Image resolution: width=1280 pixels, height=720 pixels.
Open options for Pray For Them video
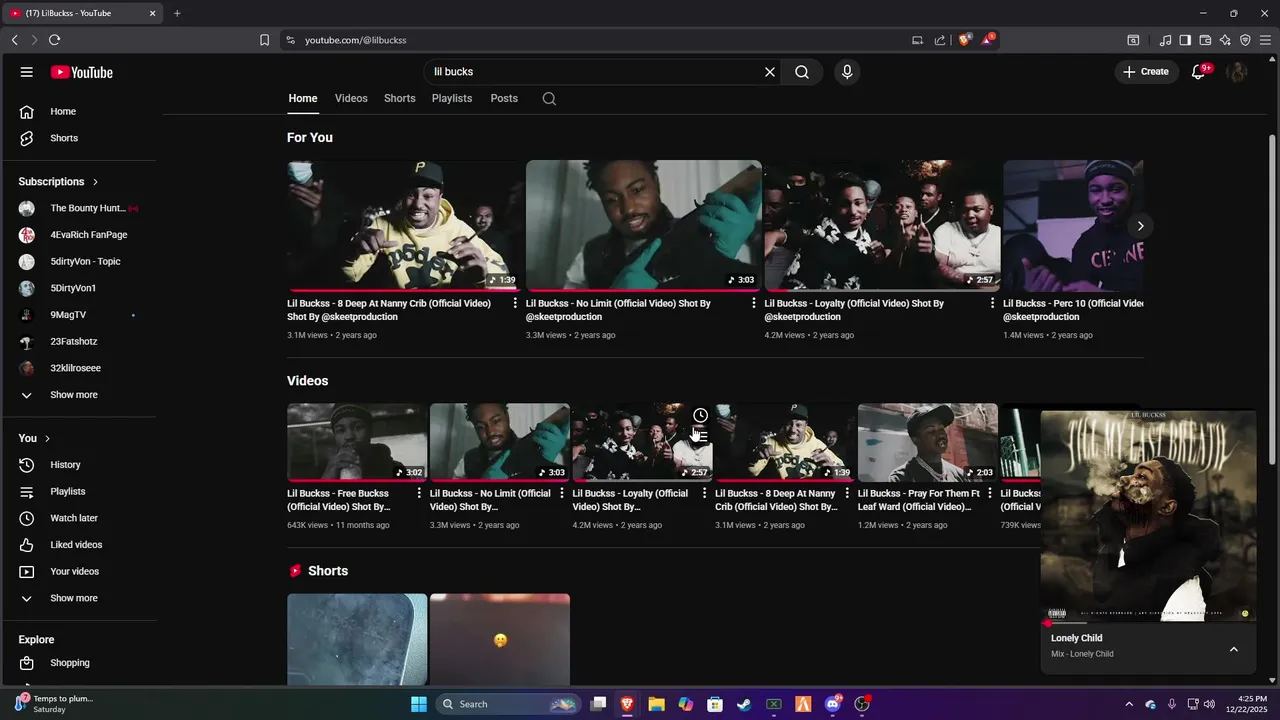pos(990,493)
